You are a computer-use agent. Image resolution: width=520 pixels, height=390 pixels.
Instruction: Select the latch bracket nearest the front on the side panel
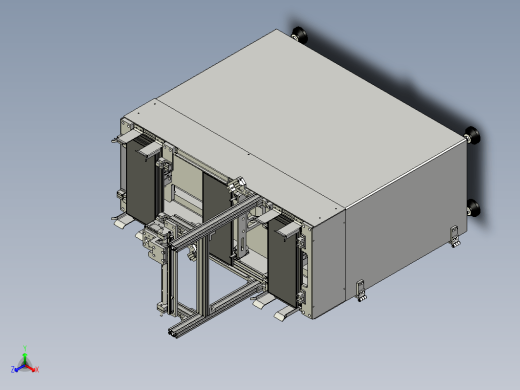pyautogui.click(x=361, y=290)
